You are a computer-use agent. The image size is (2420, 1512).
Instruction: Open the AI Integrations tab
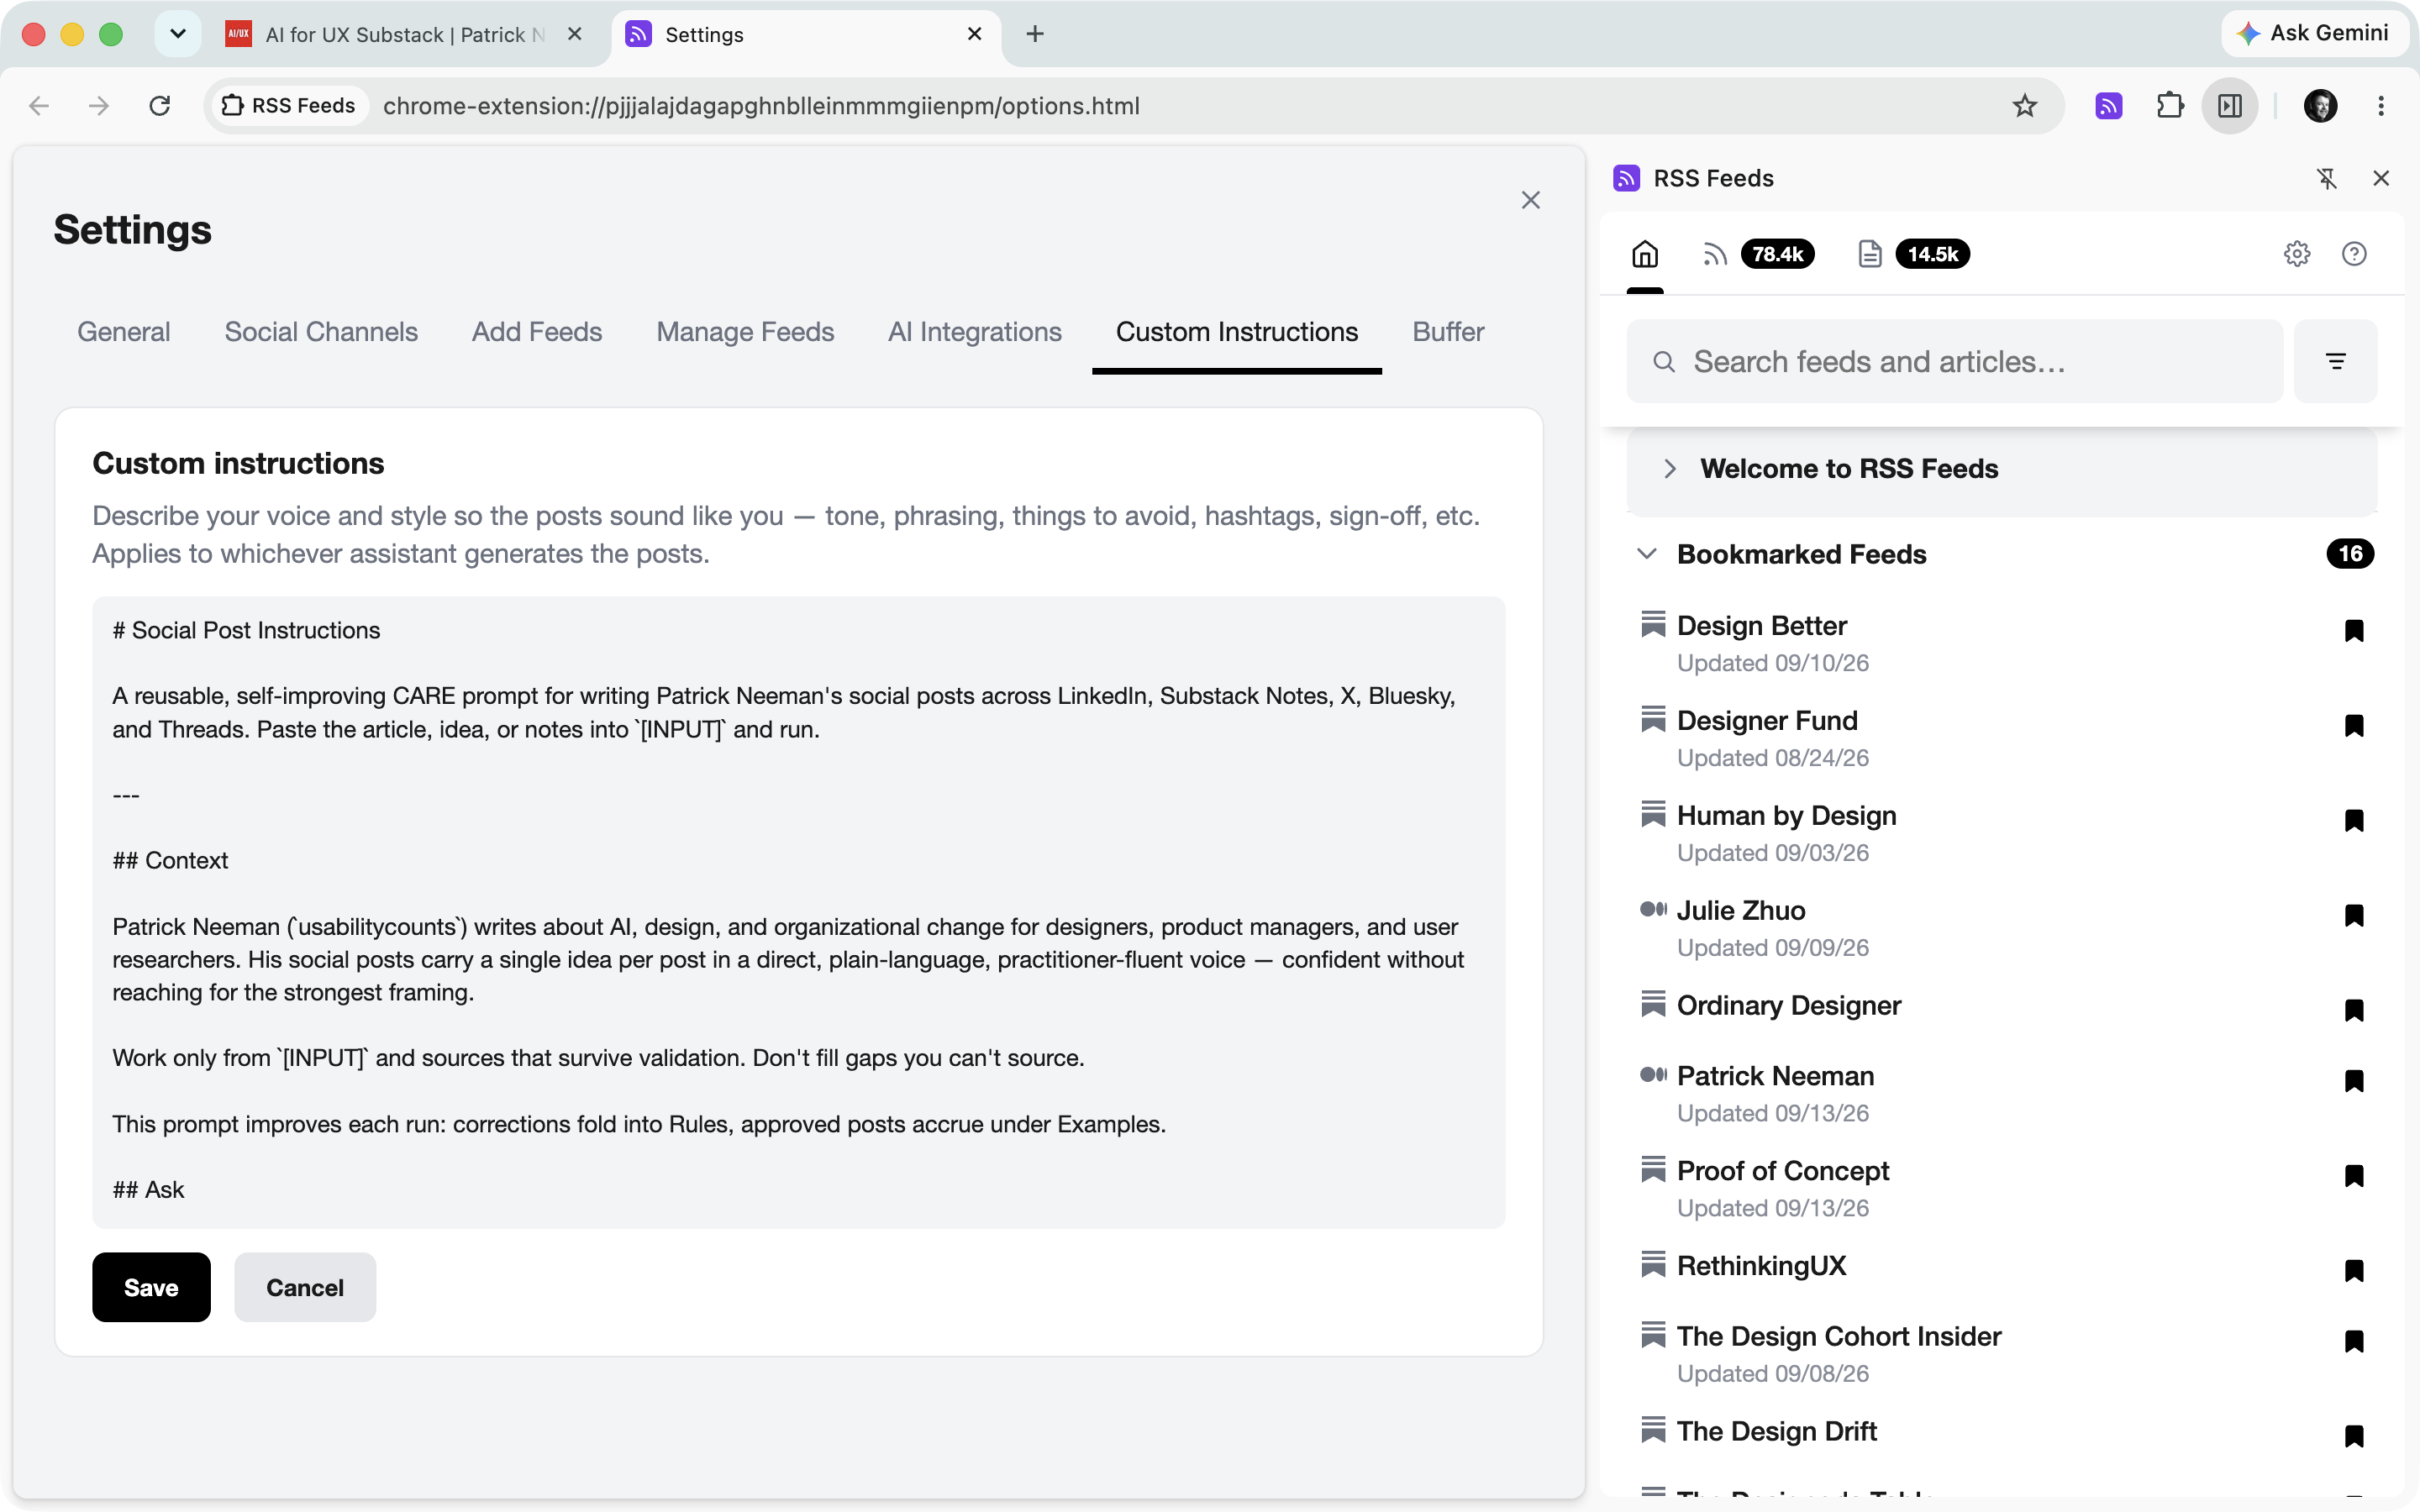coord(975,332)
